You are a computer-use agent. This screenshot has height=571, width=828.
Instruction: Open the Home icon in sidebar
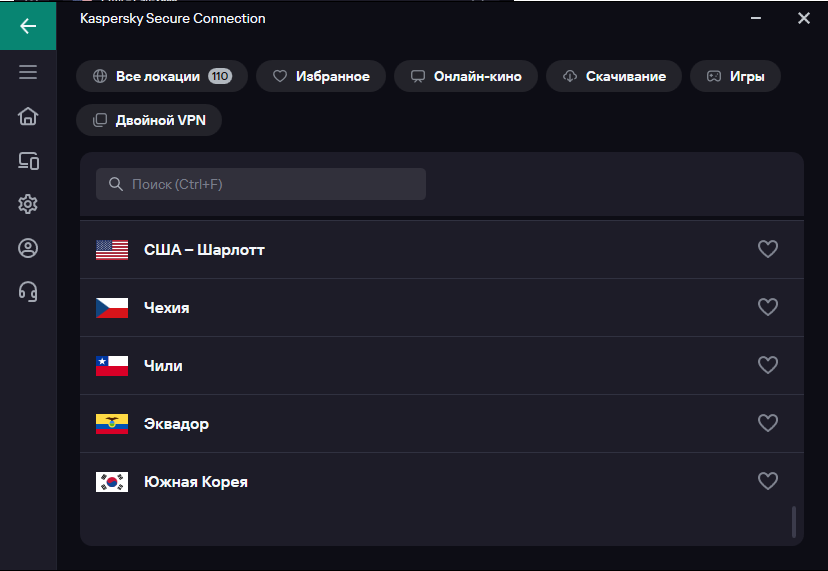point(28,116)
